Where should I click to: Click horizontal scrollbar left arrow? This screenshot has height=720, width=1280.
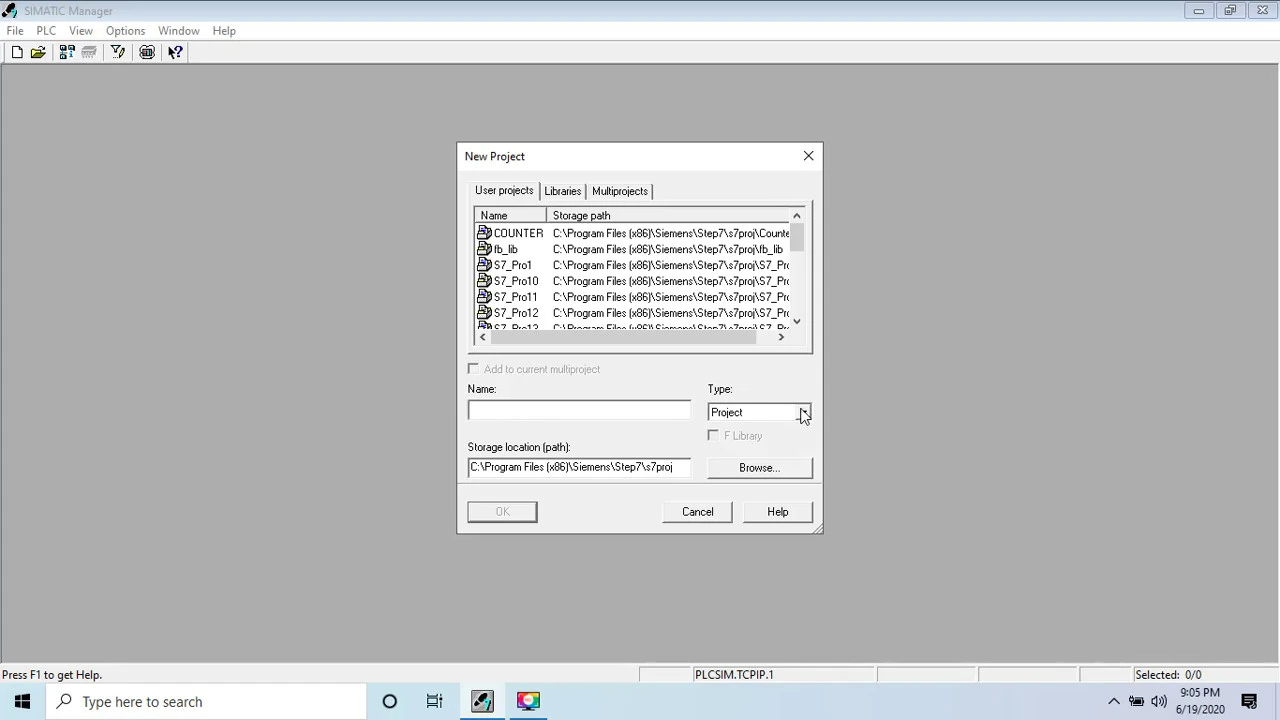483,337
